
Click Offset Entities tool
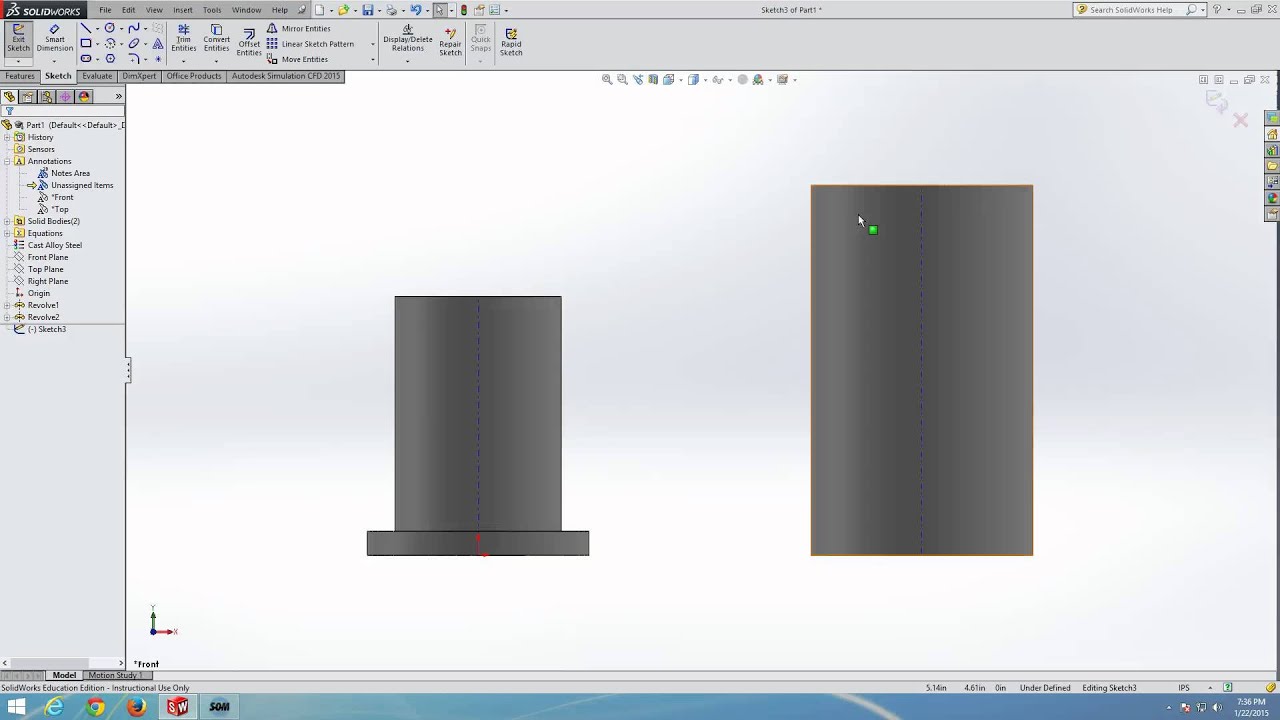(x=249, y=40)
